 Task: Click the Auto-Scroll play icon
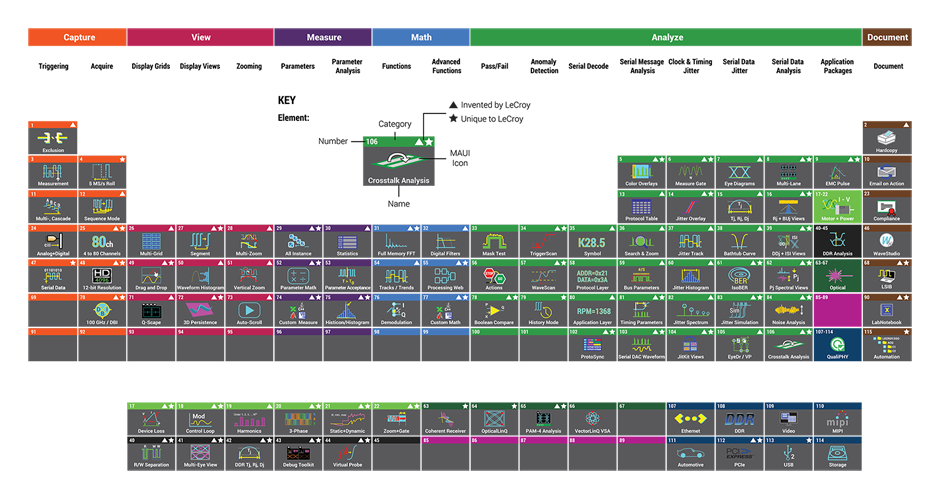click(249, 310)
